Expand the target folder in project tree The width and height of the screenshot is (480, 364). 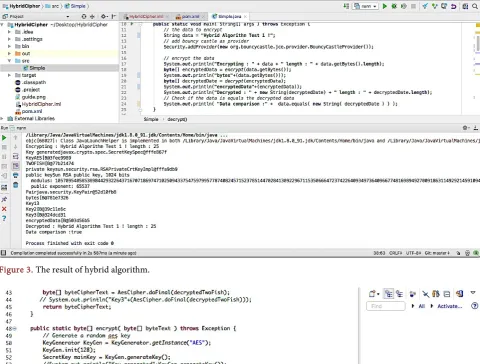click(x=9, y=75)
